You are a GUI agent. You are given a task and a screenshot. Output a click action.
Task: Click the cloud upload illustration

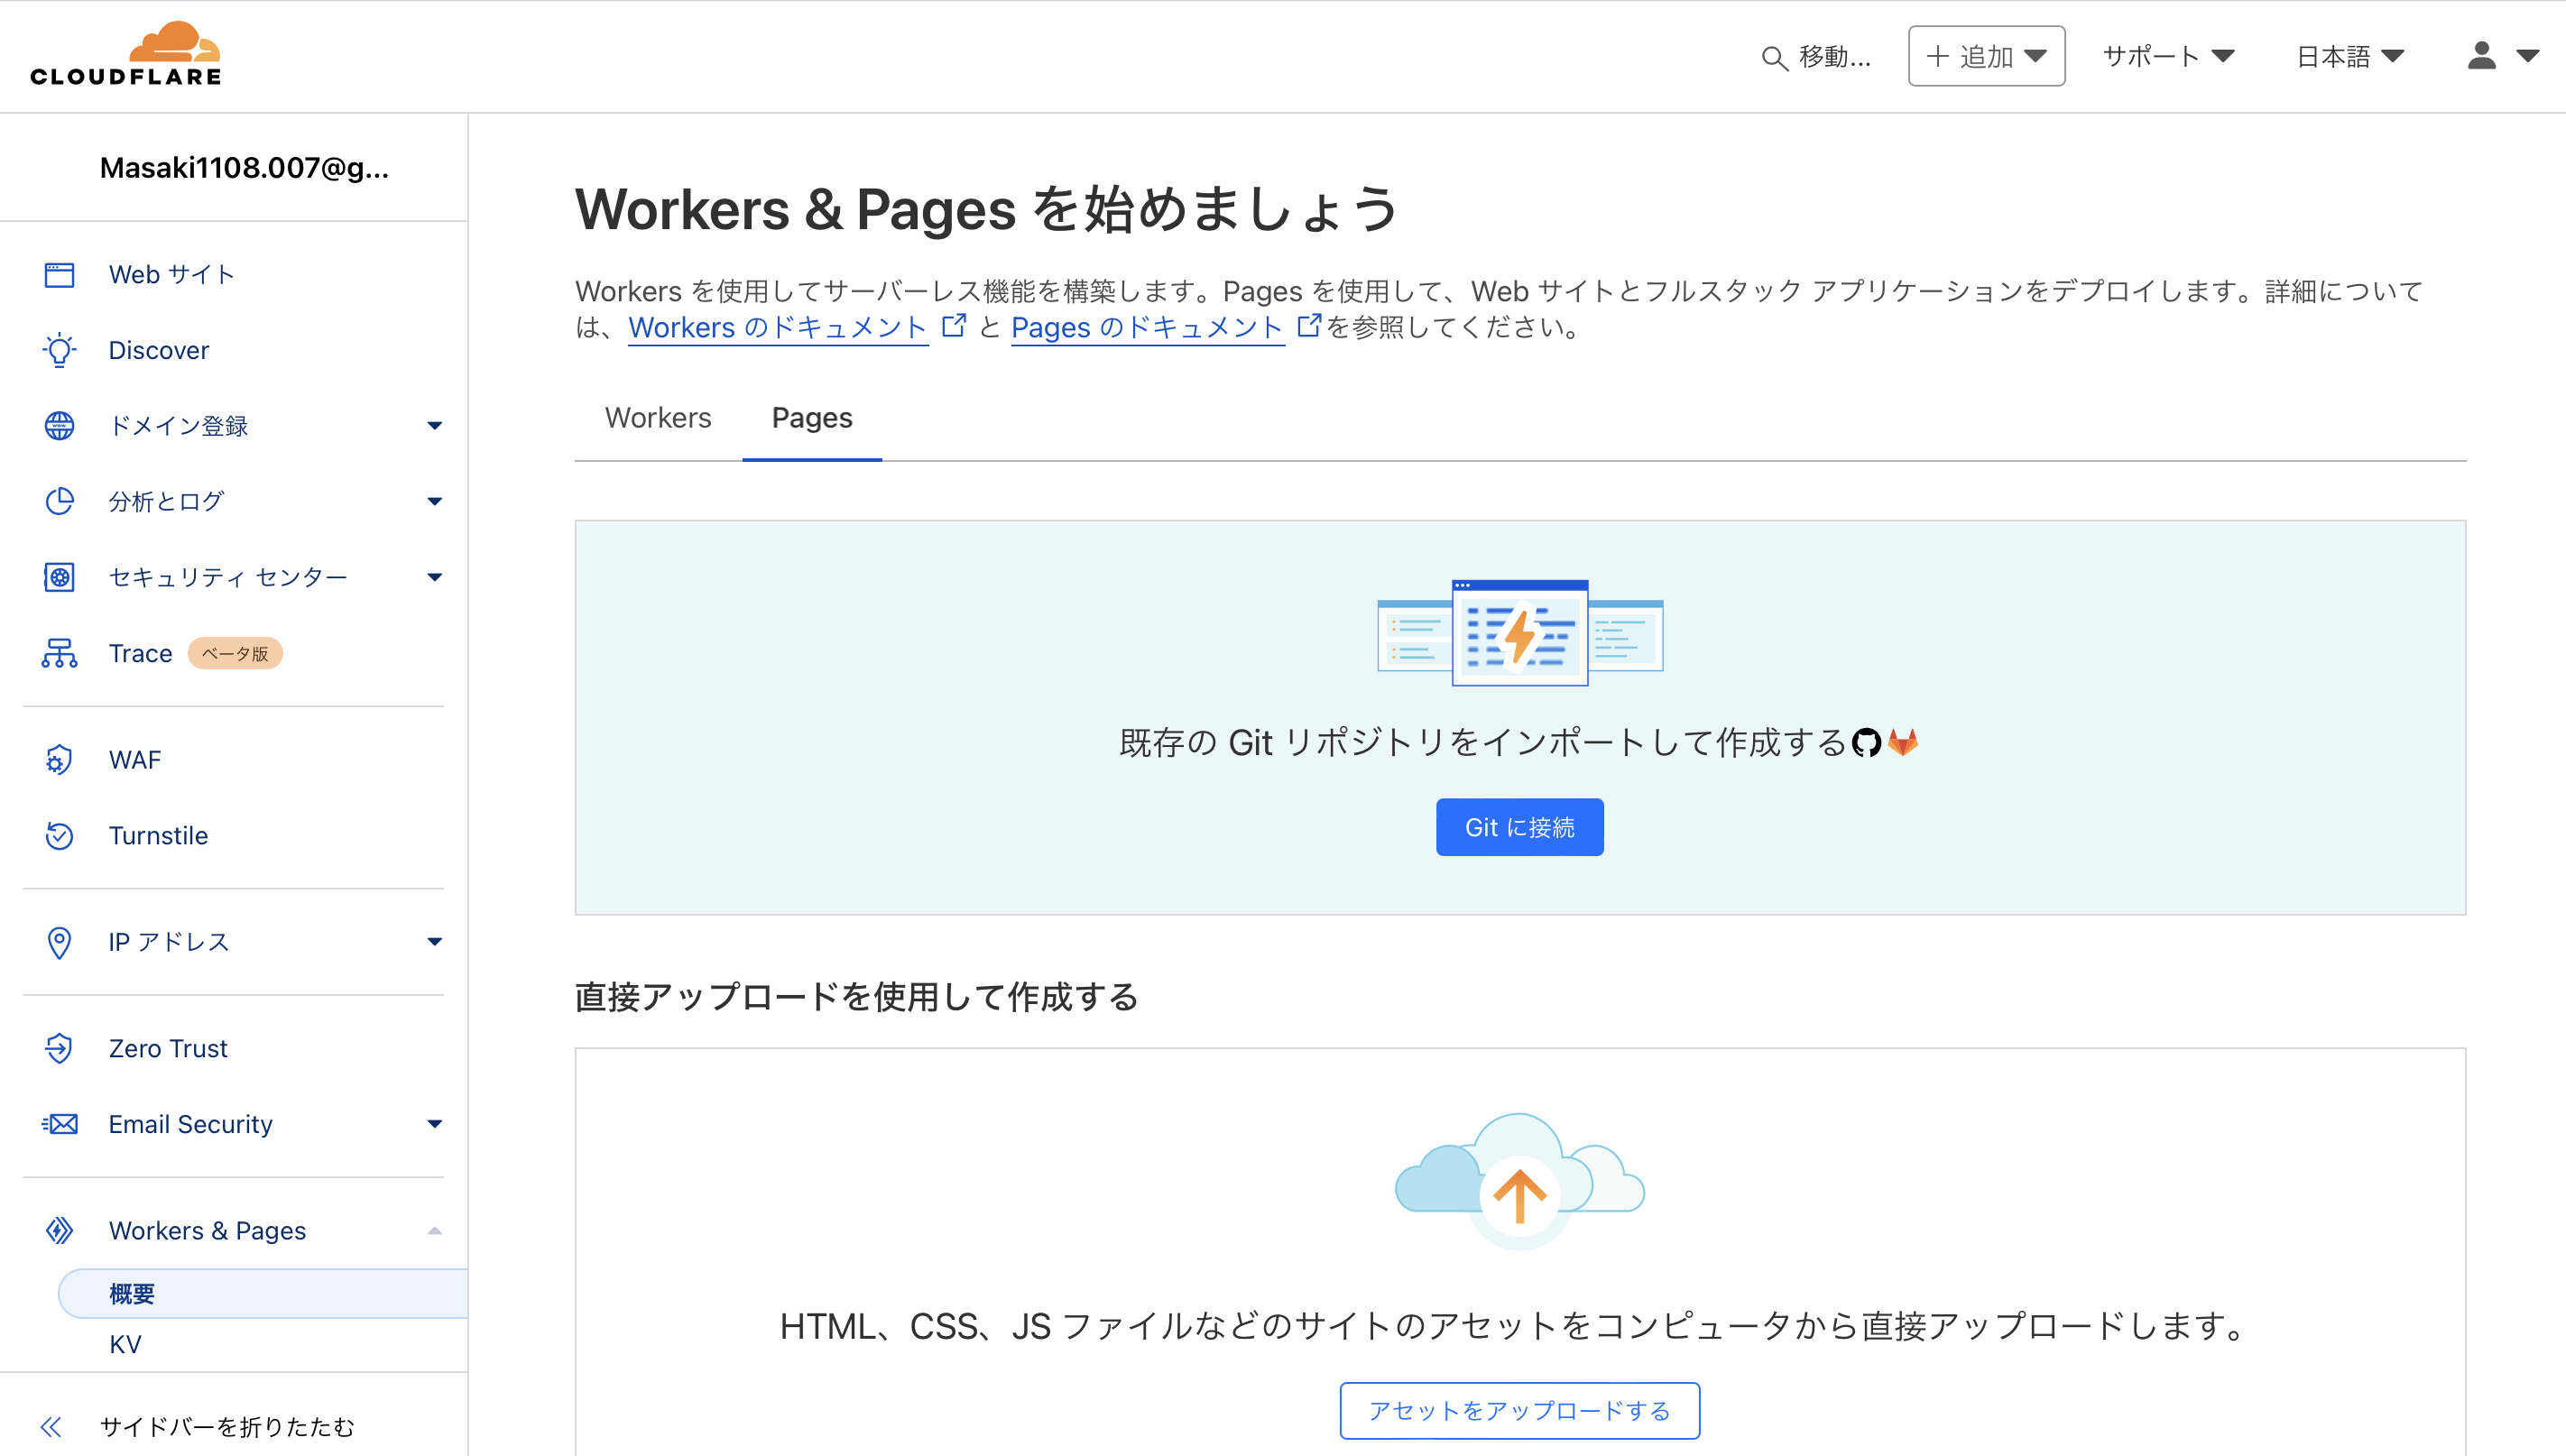1519,1180
